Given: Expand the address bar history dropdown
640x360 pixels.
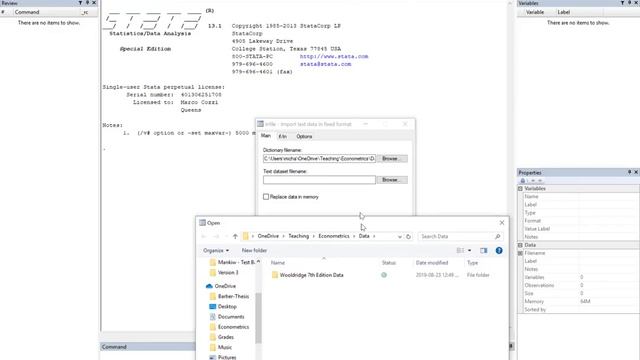Looking at the screenshot, I should click(400, 236).
